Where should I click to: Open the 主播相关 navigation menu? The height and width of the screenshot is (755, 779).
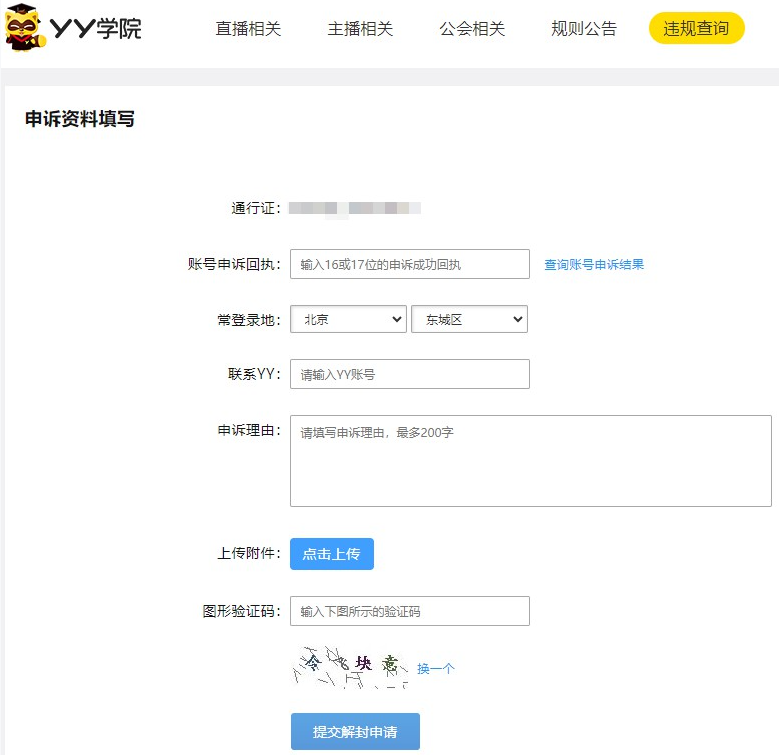360,29
